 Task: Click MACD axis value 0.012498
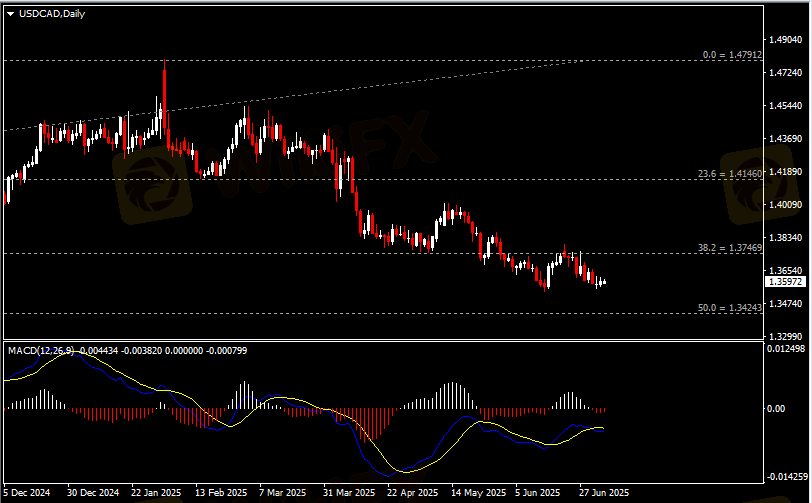[786, 349]
